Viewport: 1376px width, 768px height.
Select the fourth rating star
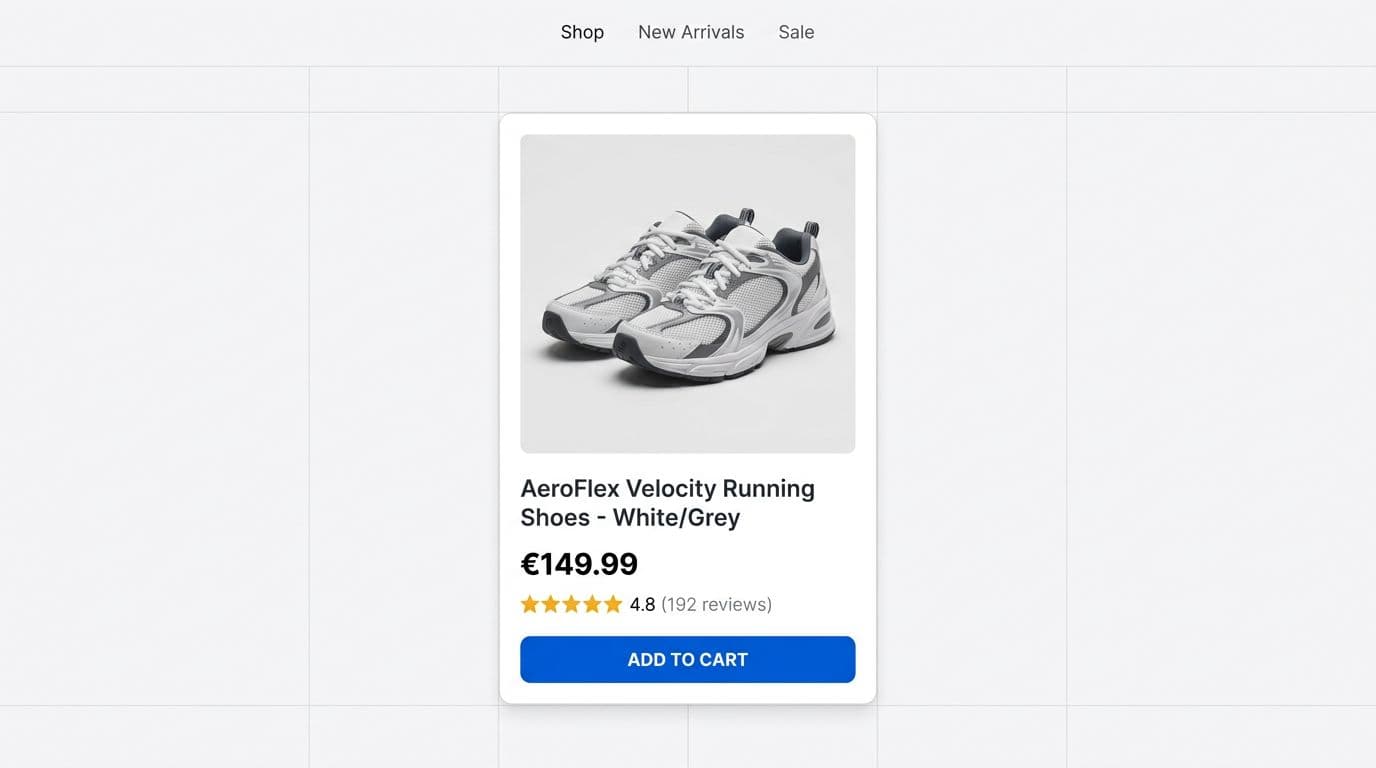coord(592,604)
